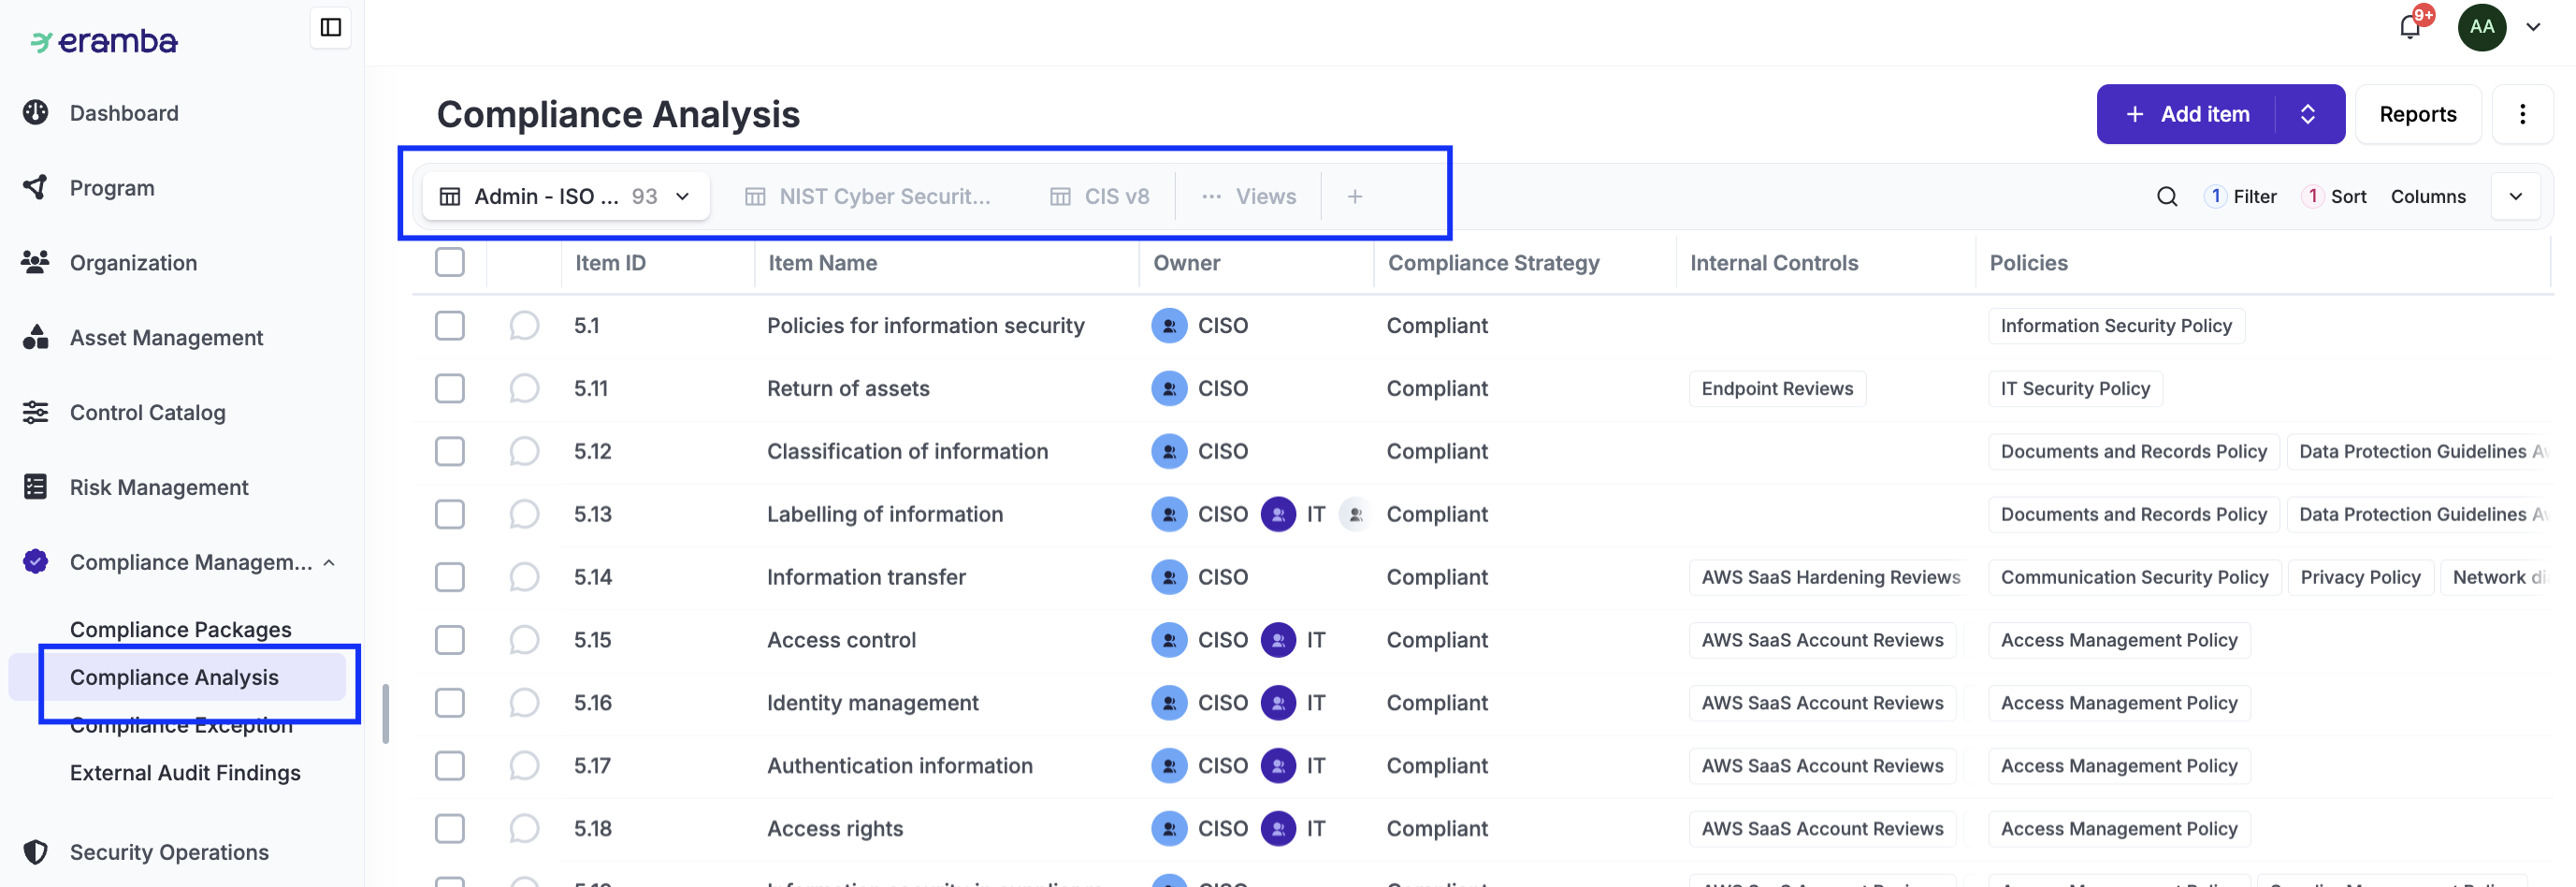Open the Add item split dropdown arrows
The height and width of the screenshot is (887, 2576).
pyautogui.click(x=2308, y=114)
